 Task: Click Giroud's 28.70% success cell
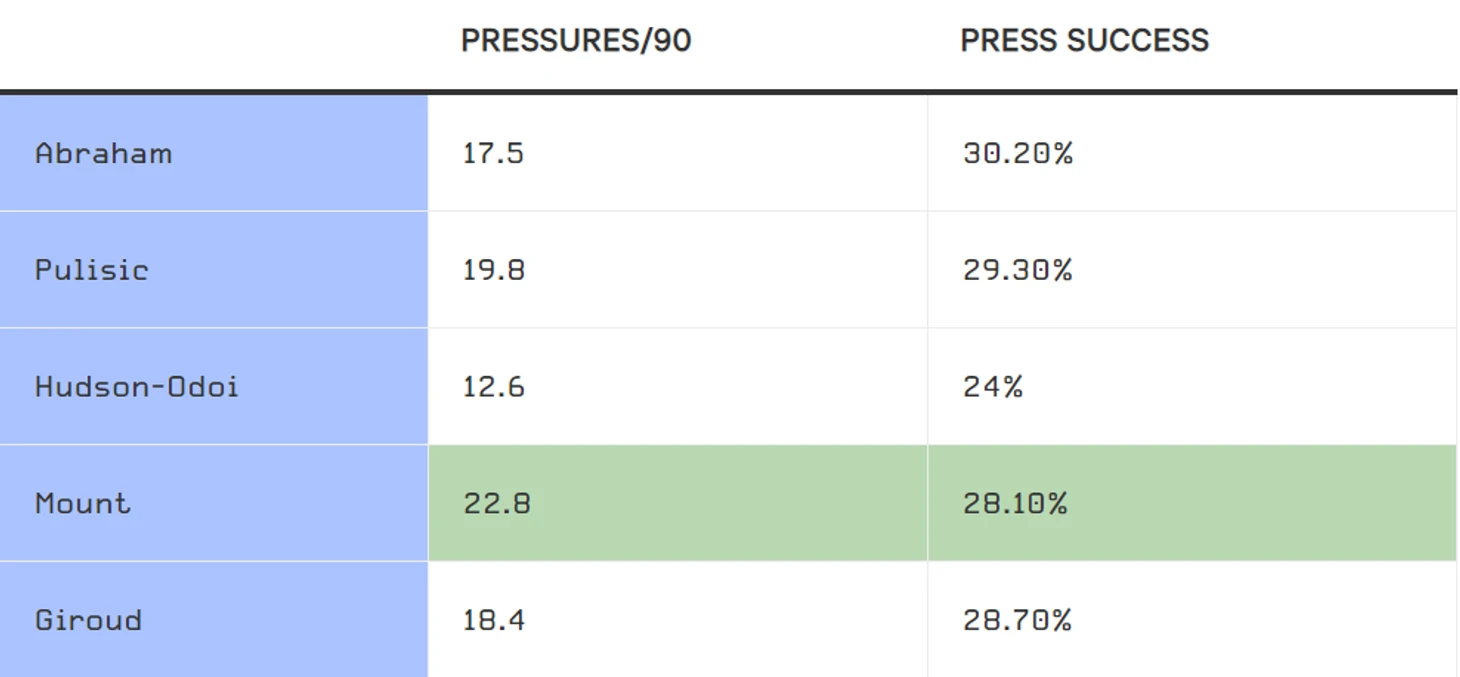1192,620
